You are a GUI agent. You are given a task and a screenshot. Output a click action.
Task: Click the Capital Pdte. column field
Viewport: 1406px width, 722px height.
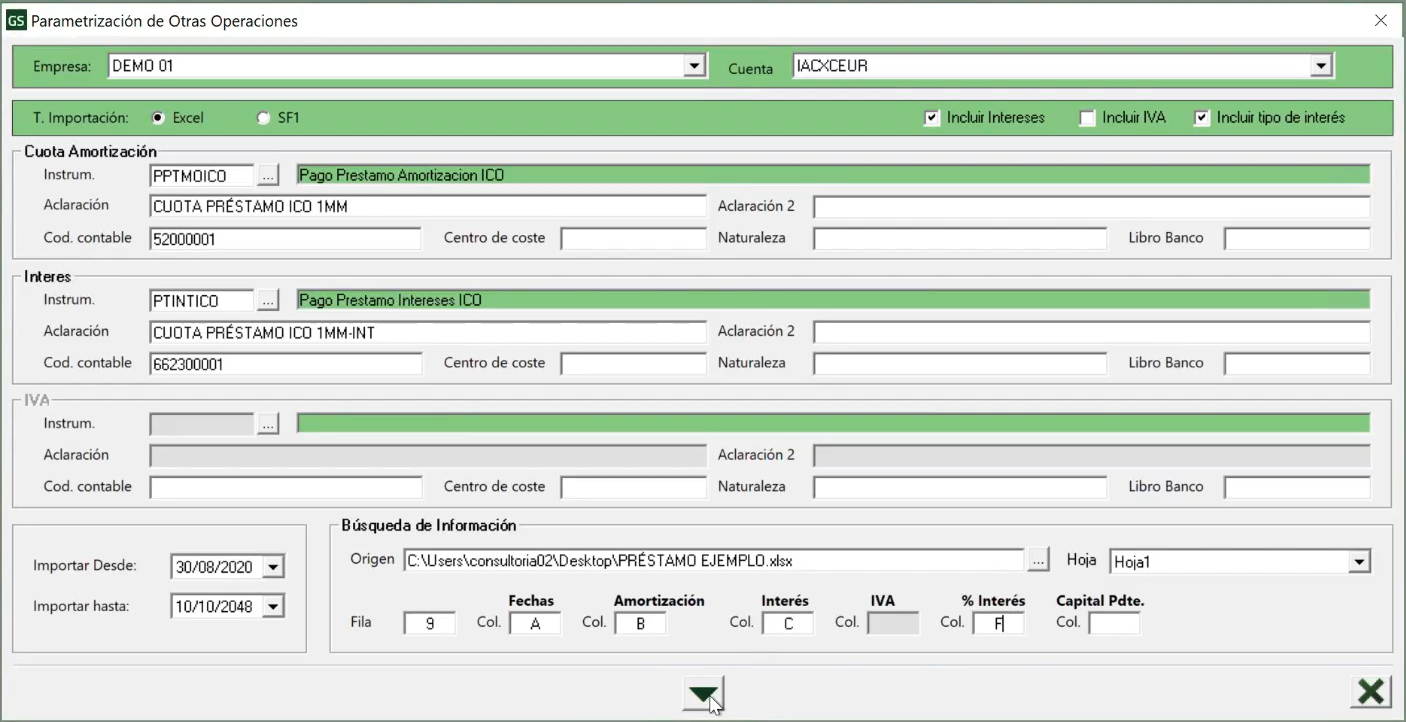1114,623
